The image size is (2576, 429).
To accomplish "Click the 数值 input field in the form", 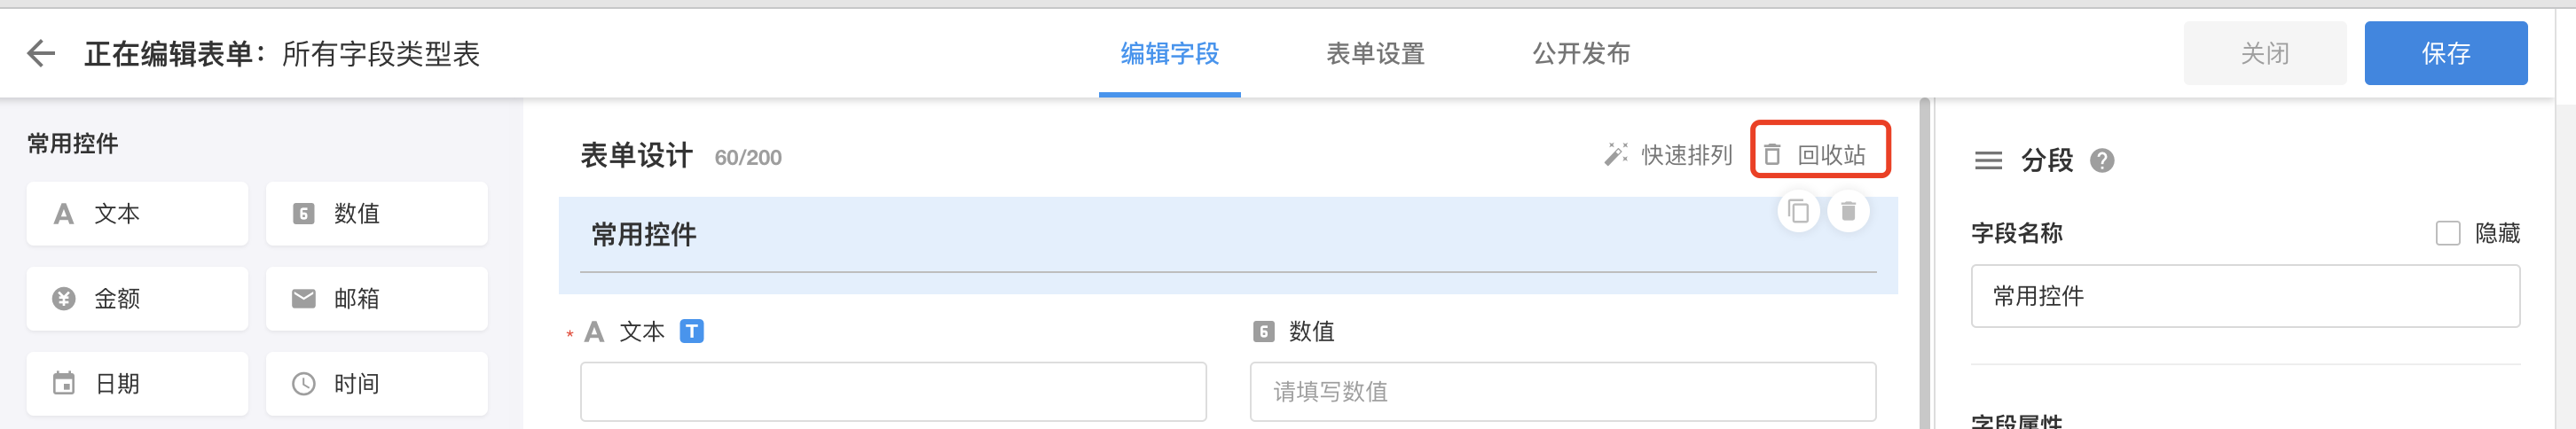I will click(1562, 392).
